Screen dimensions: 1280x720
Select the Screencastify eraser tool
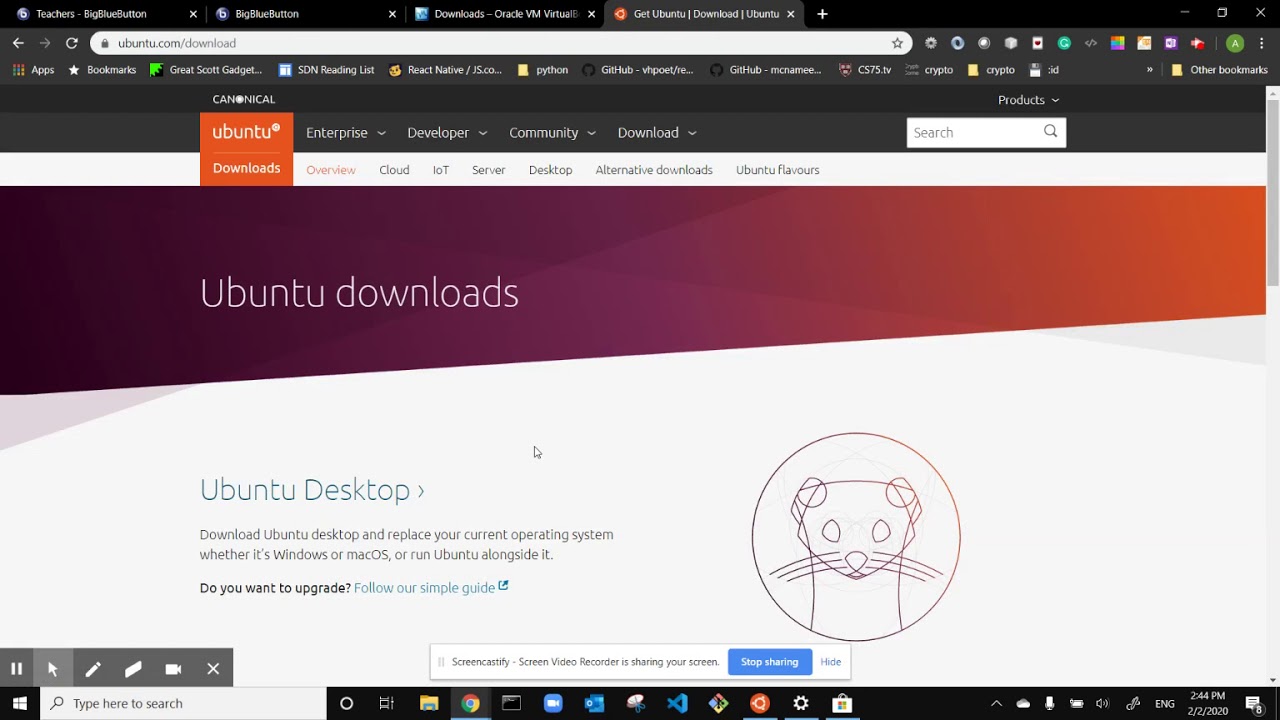[x=133, y=669]
